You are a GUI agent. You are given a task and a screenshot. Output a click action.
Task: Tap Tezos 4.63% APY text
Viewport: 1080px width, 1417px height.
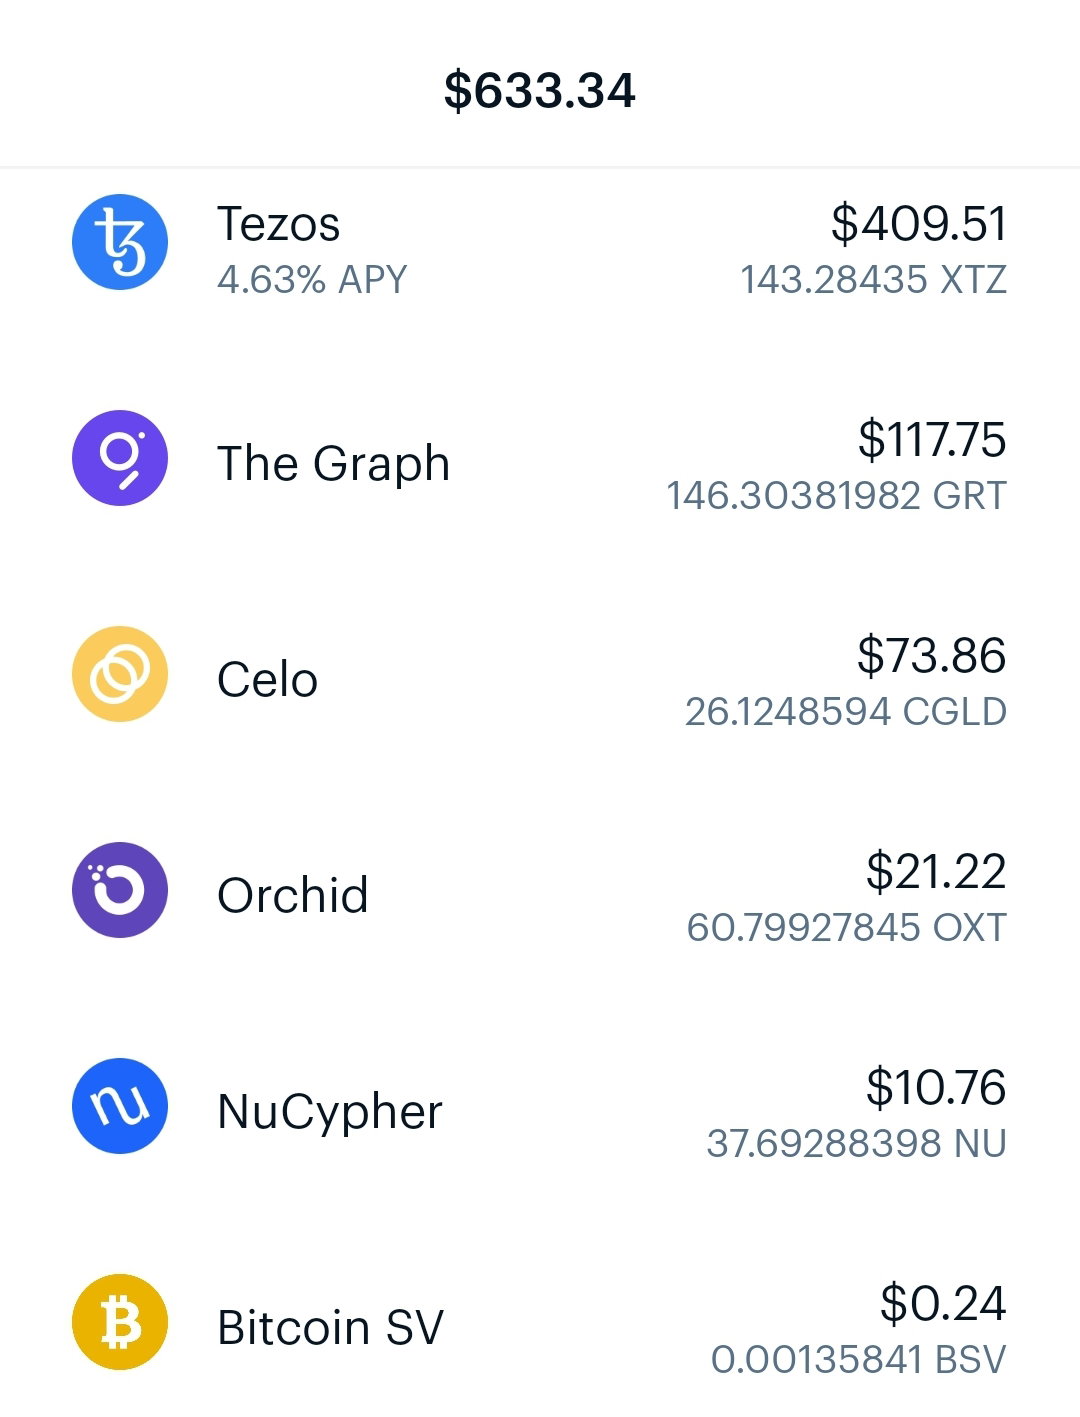tap(312, 280)
